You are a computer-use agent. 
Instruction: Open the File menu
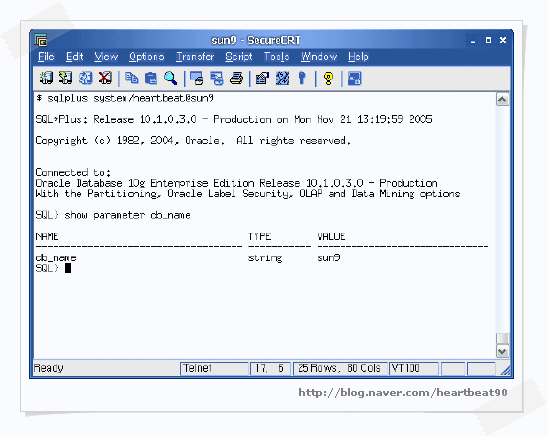[x=46, y=57]
